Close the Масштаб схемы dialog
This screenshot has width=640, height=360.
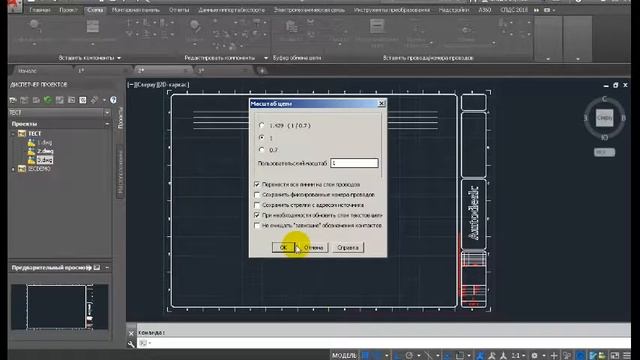(x=381, y=104)
